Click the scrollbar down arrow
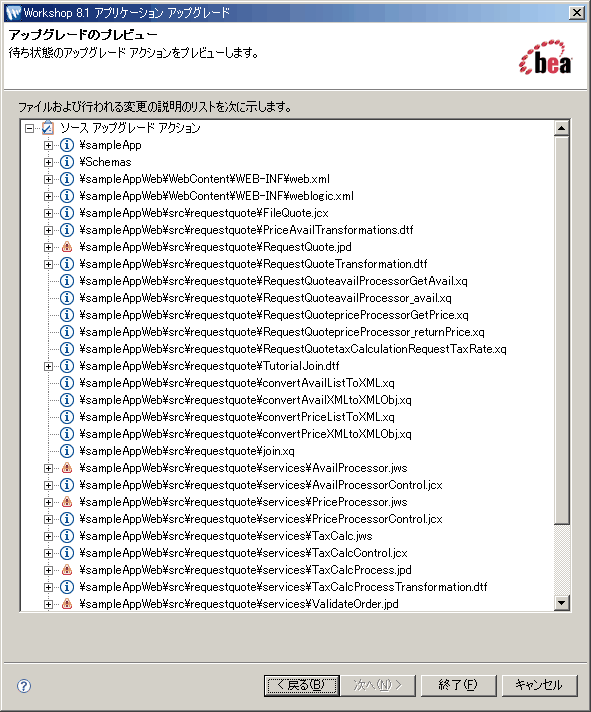The width and height of the screenshot is (591, 712). [x=561, y=603]
